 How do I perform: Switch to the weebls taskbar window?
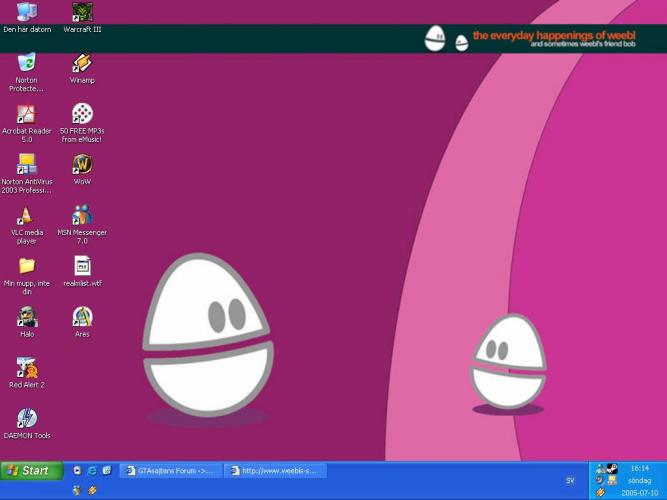(273, 470)
